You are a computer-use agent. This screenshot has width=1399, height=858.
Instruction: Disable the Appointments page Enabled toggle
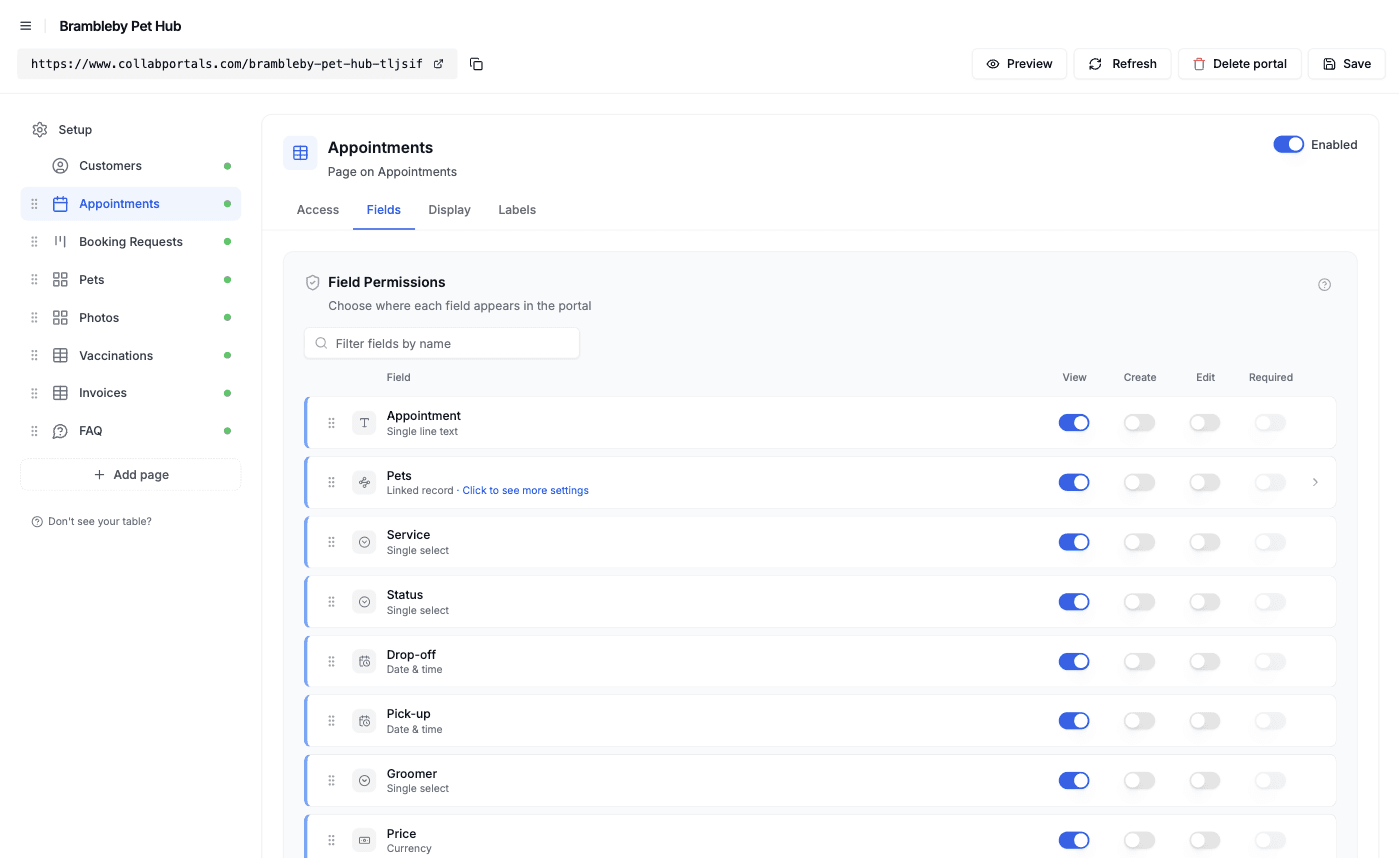coord(1288,145)
